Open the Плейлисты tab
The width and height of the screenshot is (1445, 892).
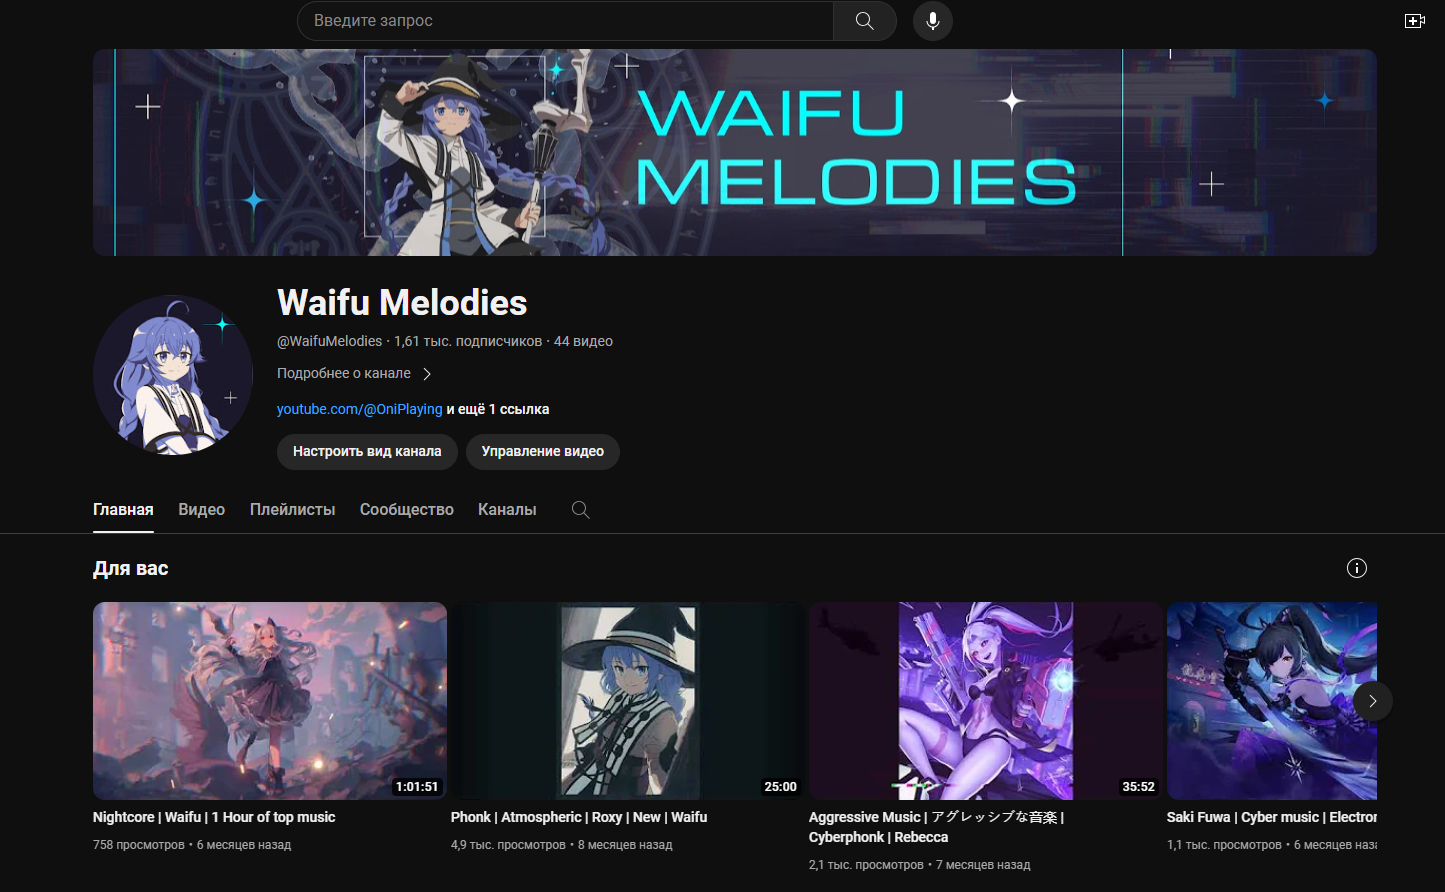click(293, 510)
